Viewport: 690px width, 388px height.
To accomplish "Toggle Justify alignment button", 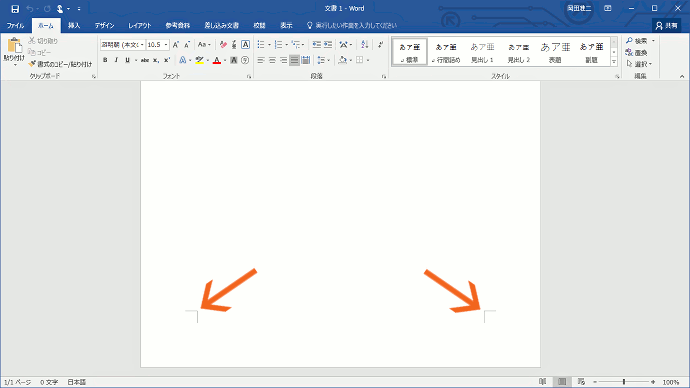I will pyautogui.click(x=294, y=60).
